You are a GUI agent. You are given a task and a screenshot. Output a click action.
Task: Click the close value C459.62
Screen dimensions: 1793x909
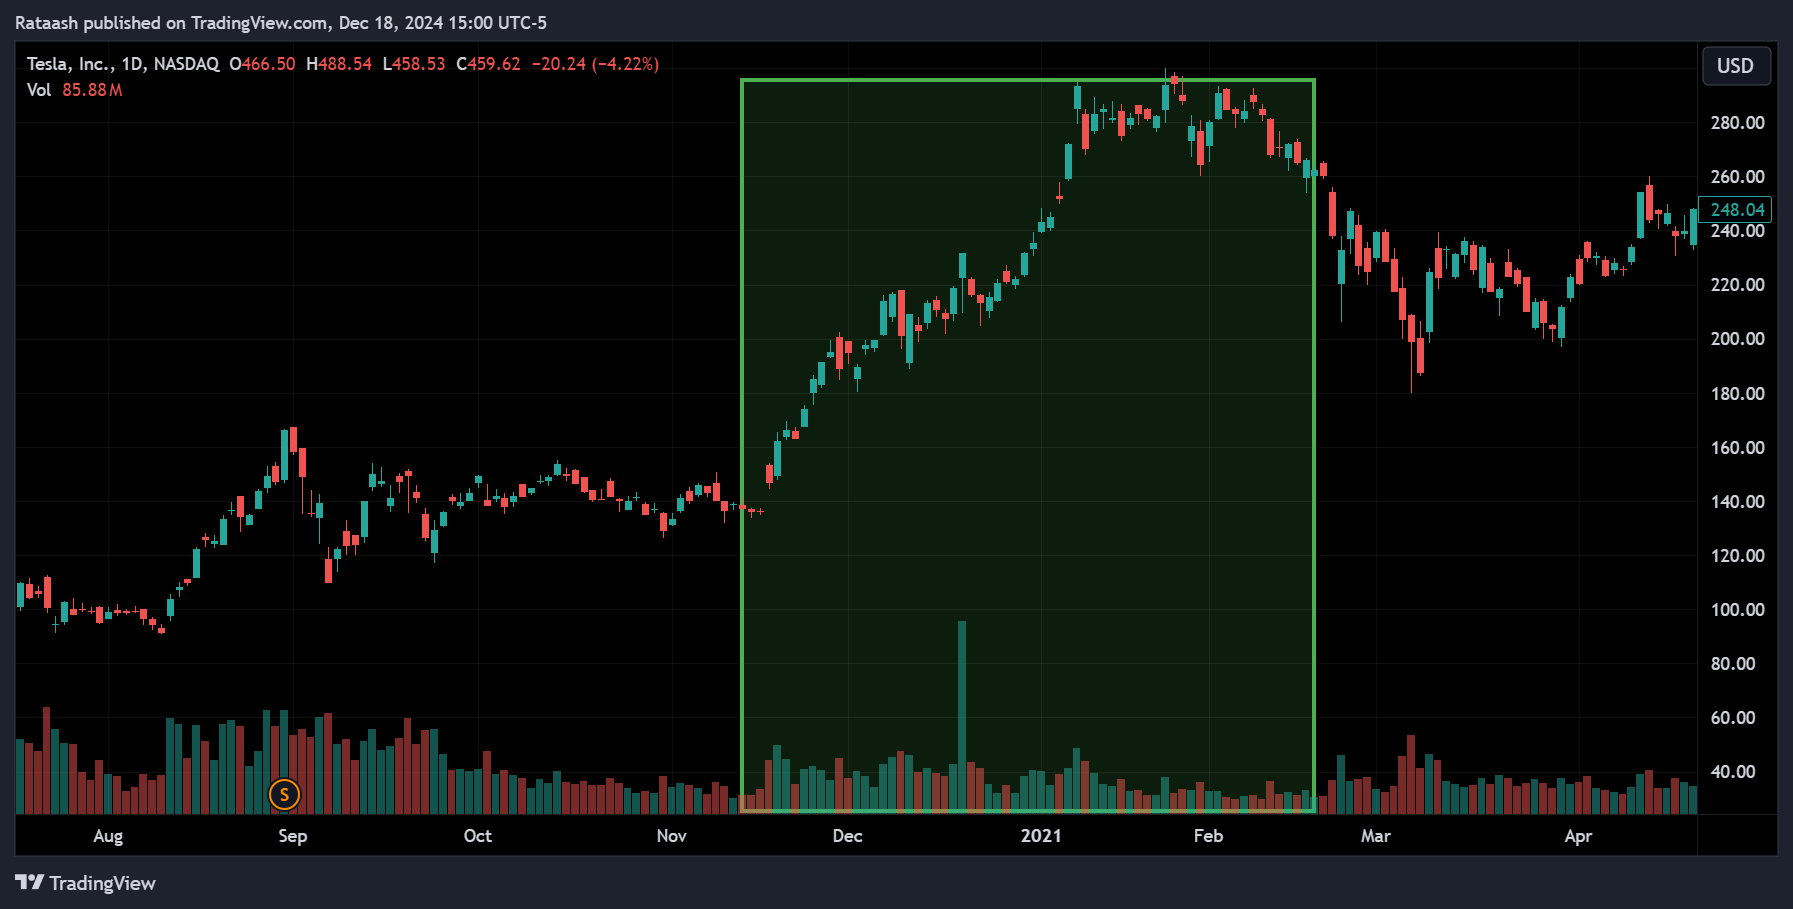(488, 64)
